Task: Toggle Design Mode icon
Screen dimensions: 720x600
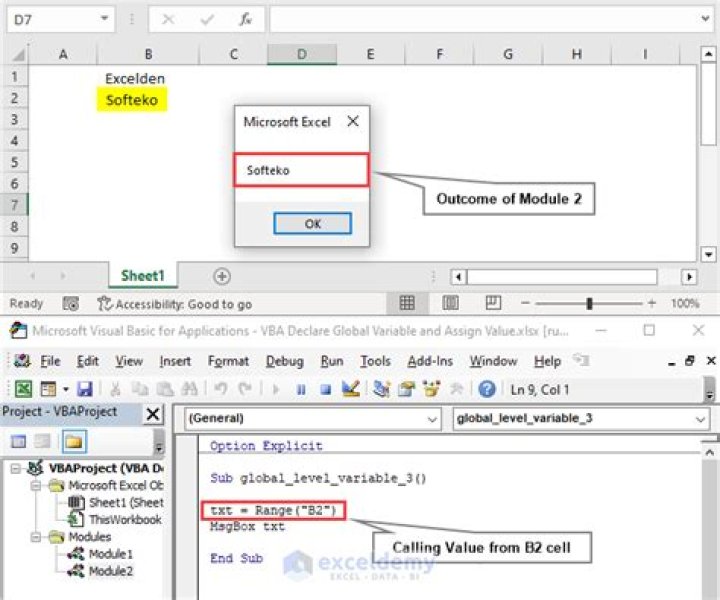Action: point(351,389)
